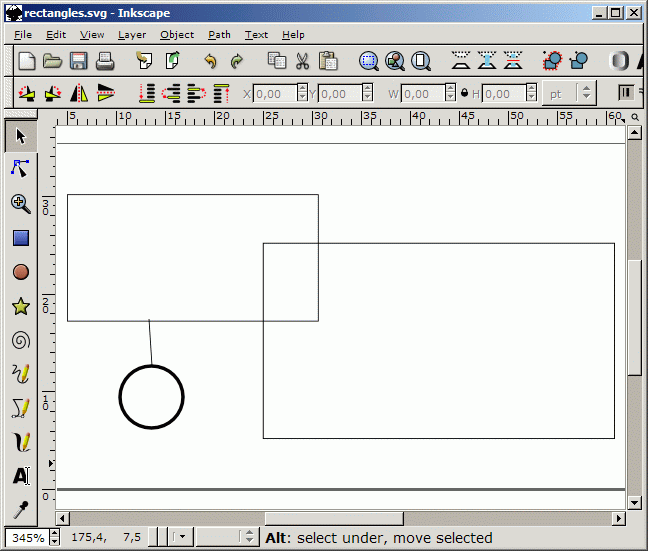Select the Calligraphy tool
Viewport: 648px width, 551px height.
click(x=21, y=442)
